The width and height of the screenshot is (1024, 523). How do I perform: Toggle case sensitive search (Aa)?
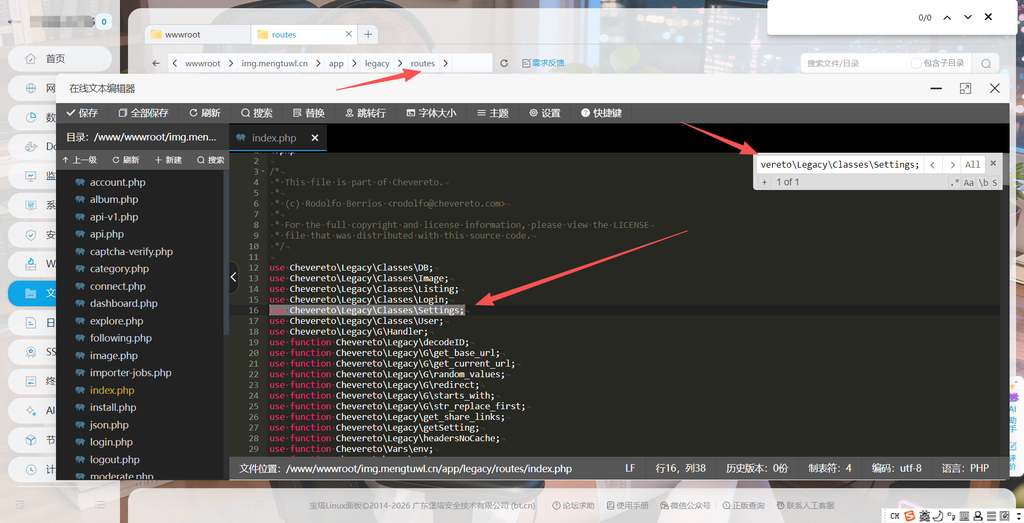[x=969, y=183]
